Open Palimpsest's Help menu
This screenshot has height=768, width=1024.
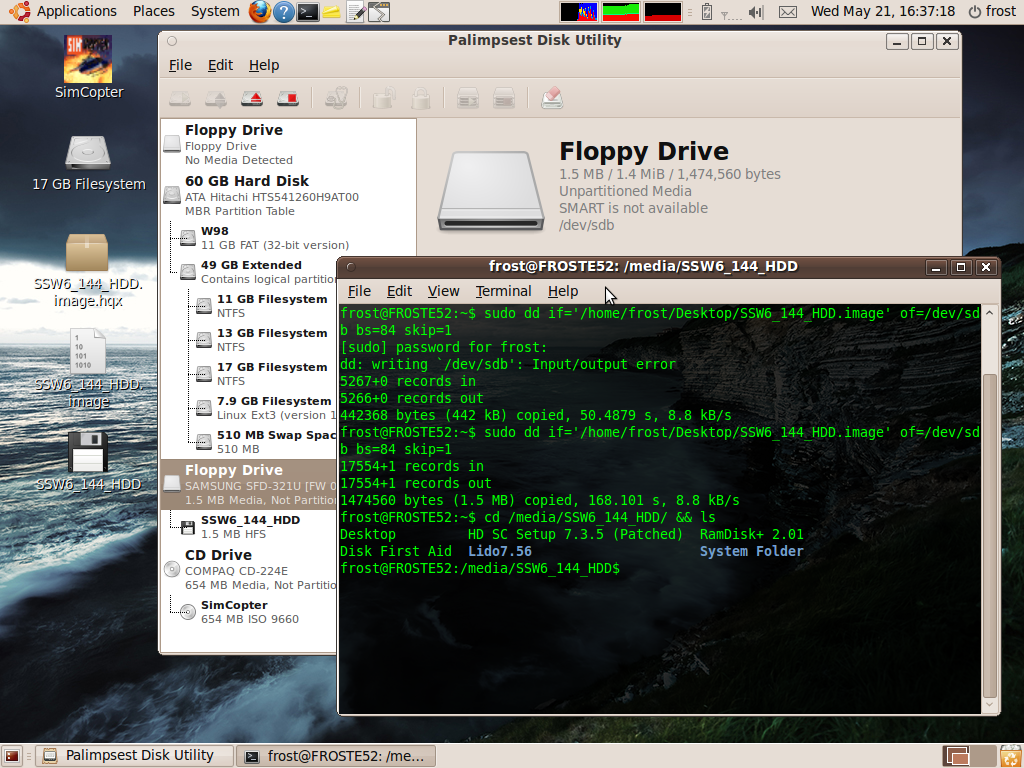[x=264, y=65]
